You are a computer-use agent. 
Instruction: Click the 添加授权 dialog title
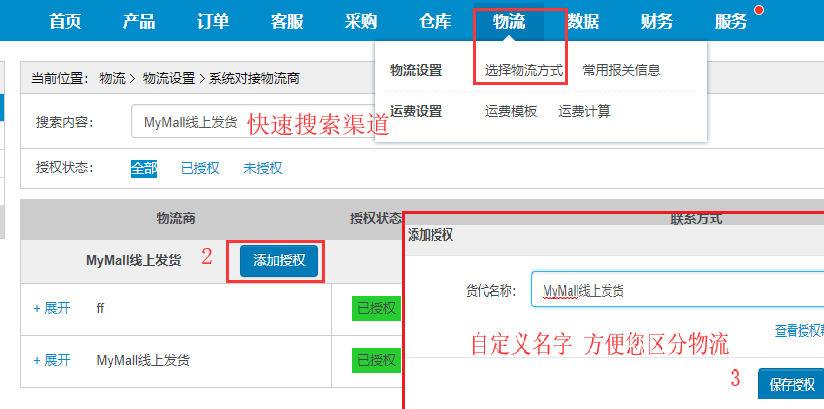point(430,236)
